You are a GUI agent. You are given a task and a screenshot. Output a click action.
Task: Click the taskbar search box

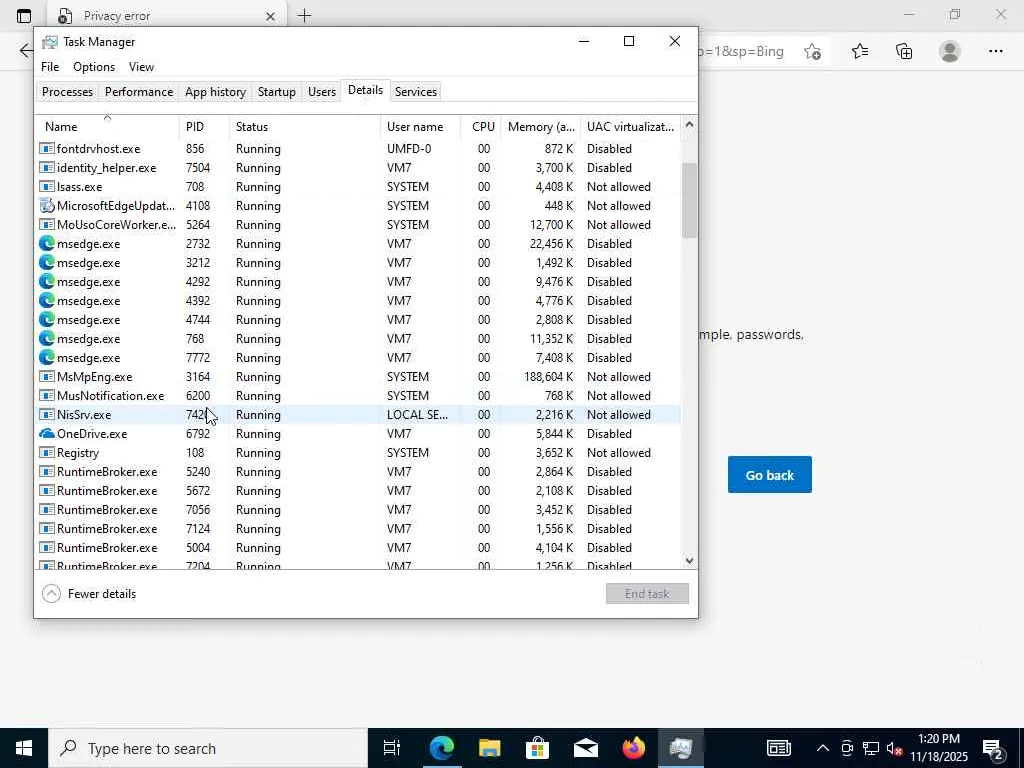click(208, 748)
